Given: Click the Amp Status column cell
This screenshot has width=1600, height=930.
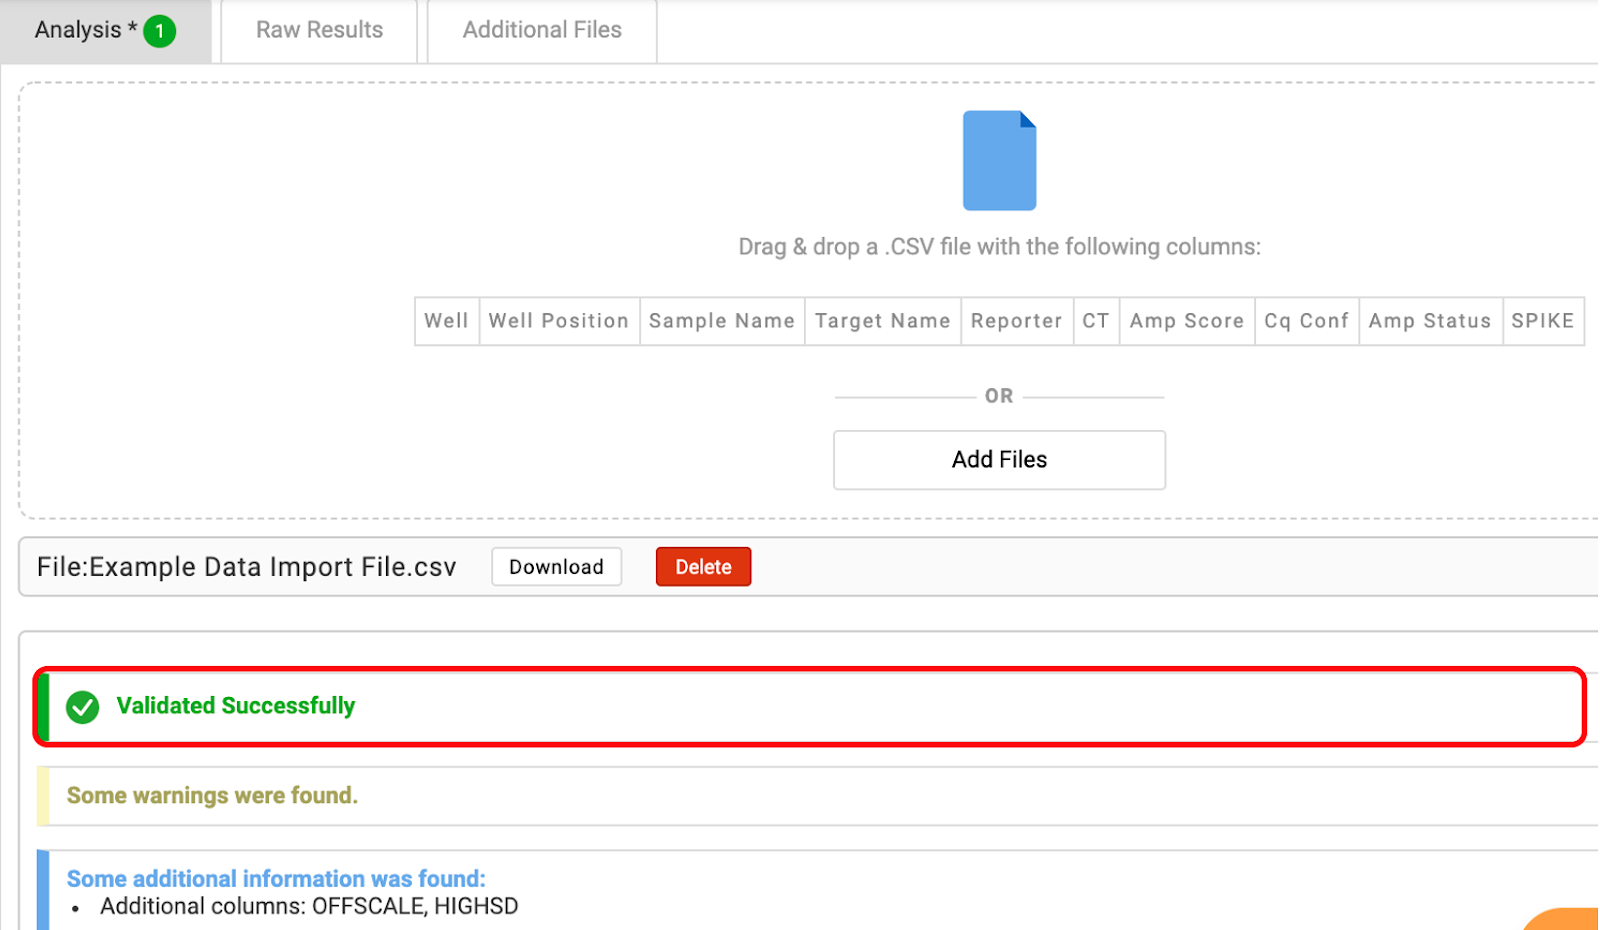Looking at the screenshot, I should [1431, 321].
